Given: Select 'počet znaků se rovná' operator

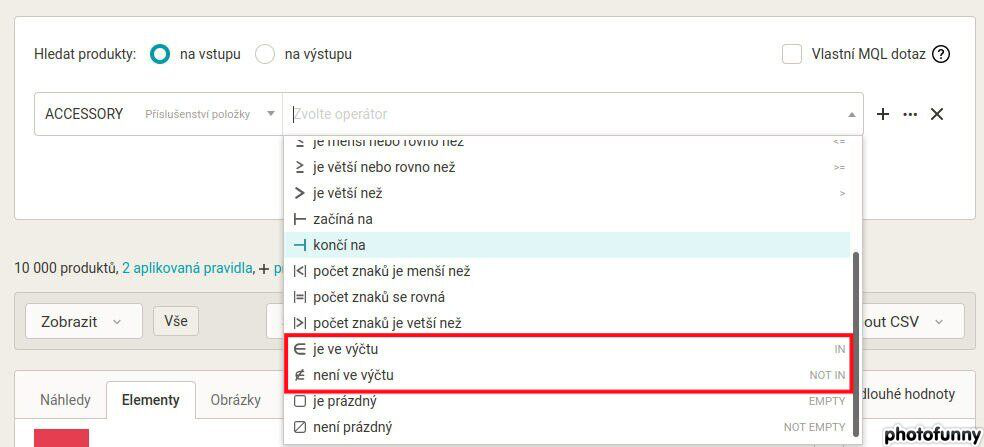Looking at the screenshot, I should [x=567, y=297].
